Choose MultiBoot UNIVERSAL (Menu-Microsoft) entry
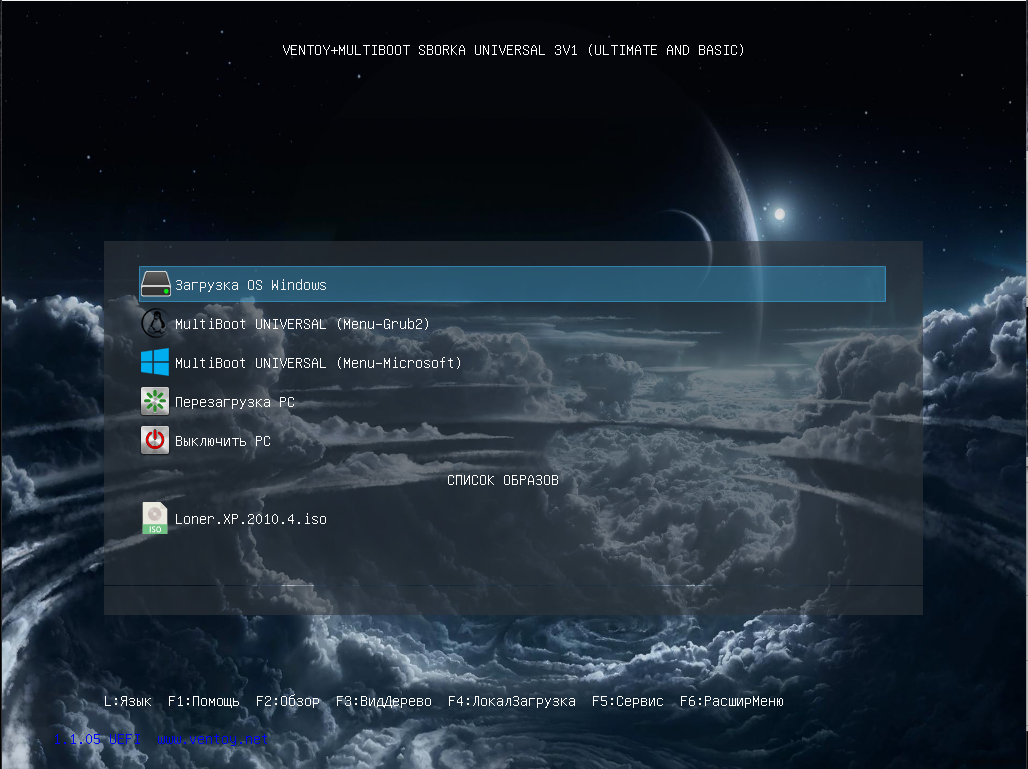 pos(318,363)
